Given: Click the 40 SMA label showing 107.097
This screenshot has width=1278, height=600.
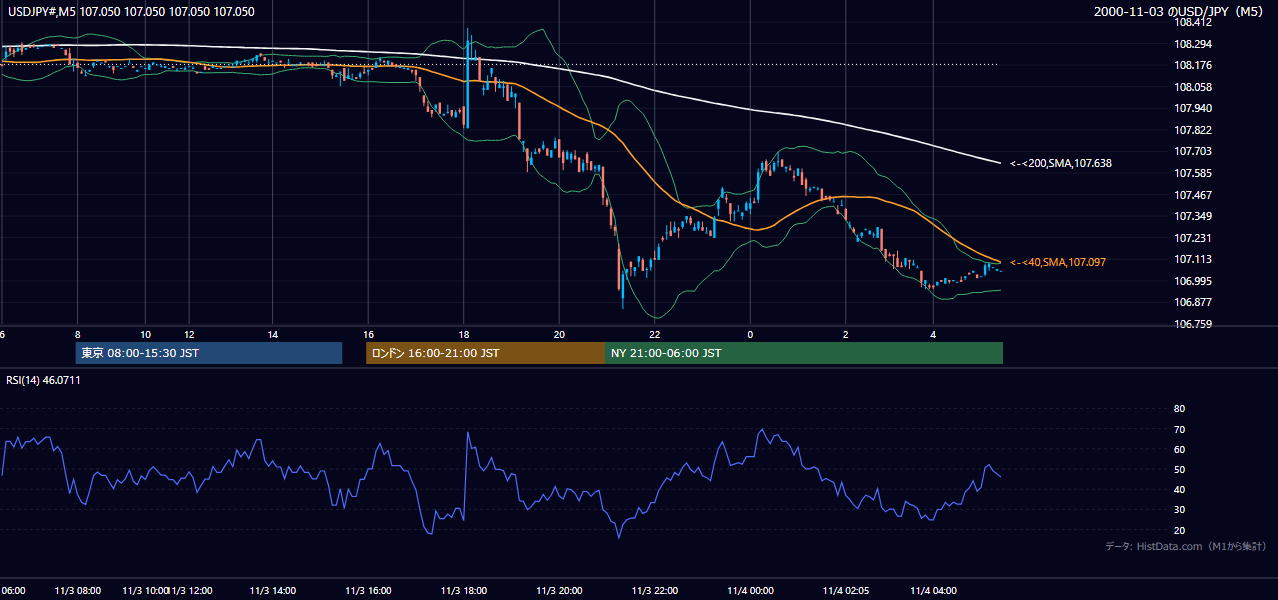Looking at the screenshot, I should point(1057,262).
